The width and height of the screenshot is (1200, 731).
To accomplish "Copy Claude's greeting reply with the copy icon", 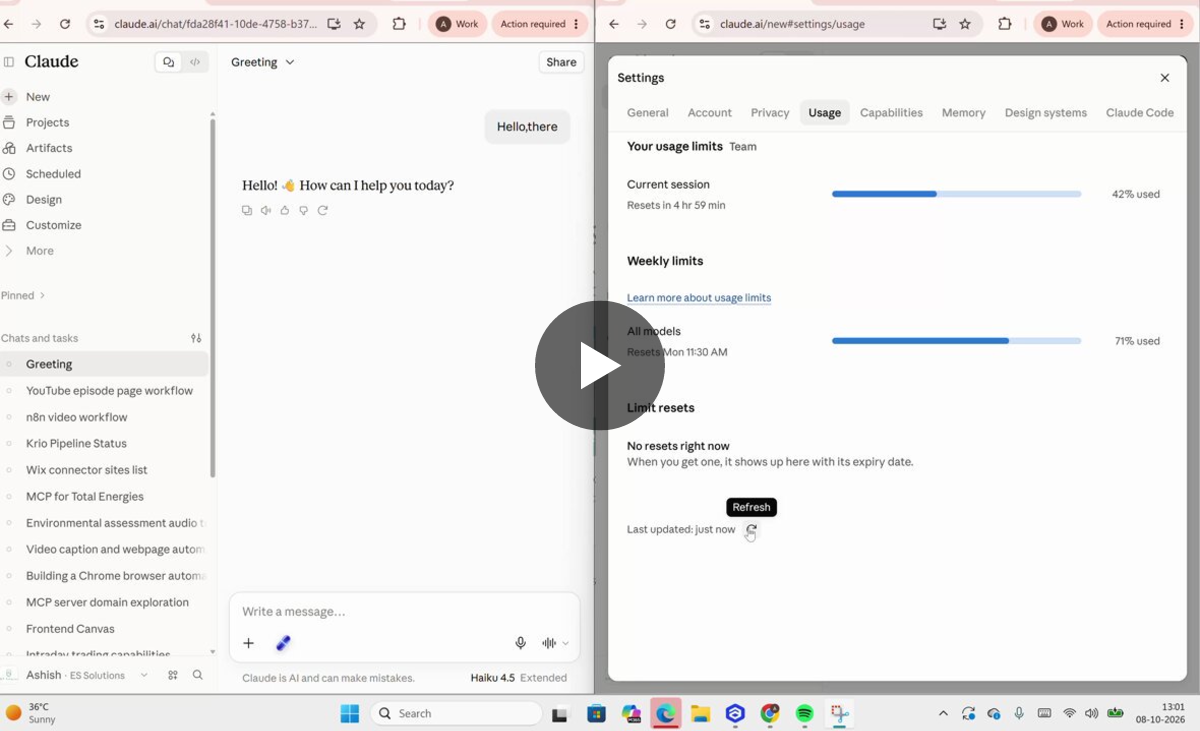I will [247, 210].
